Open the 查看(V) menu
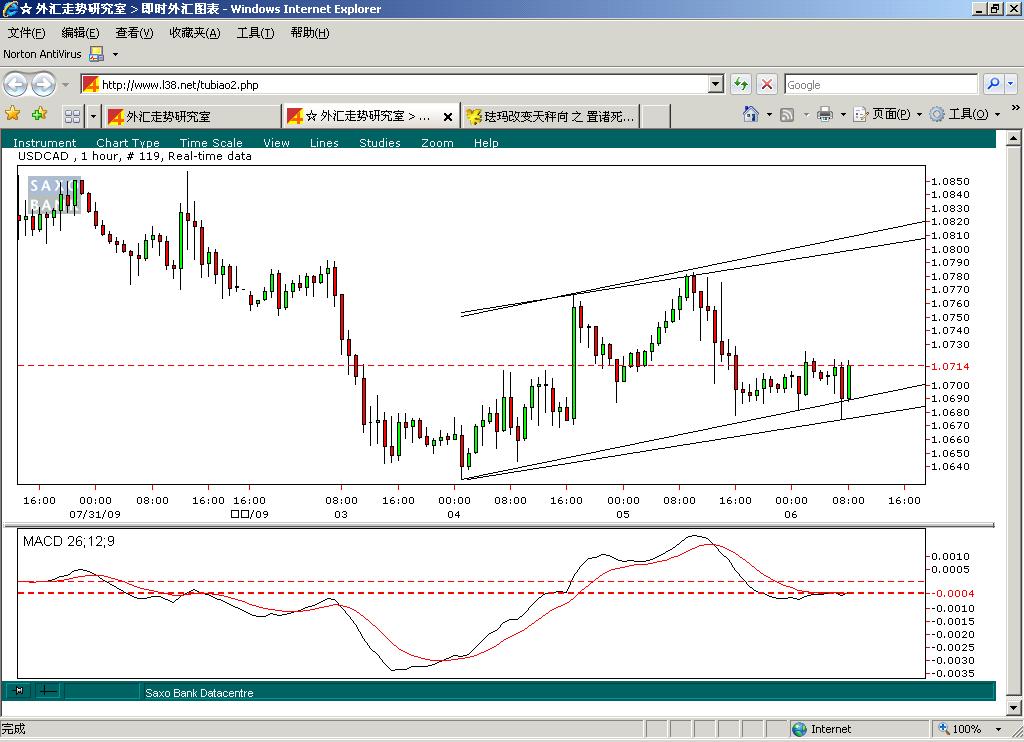Viewport: 1024px width, 742px height. 135,33
